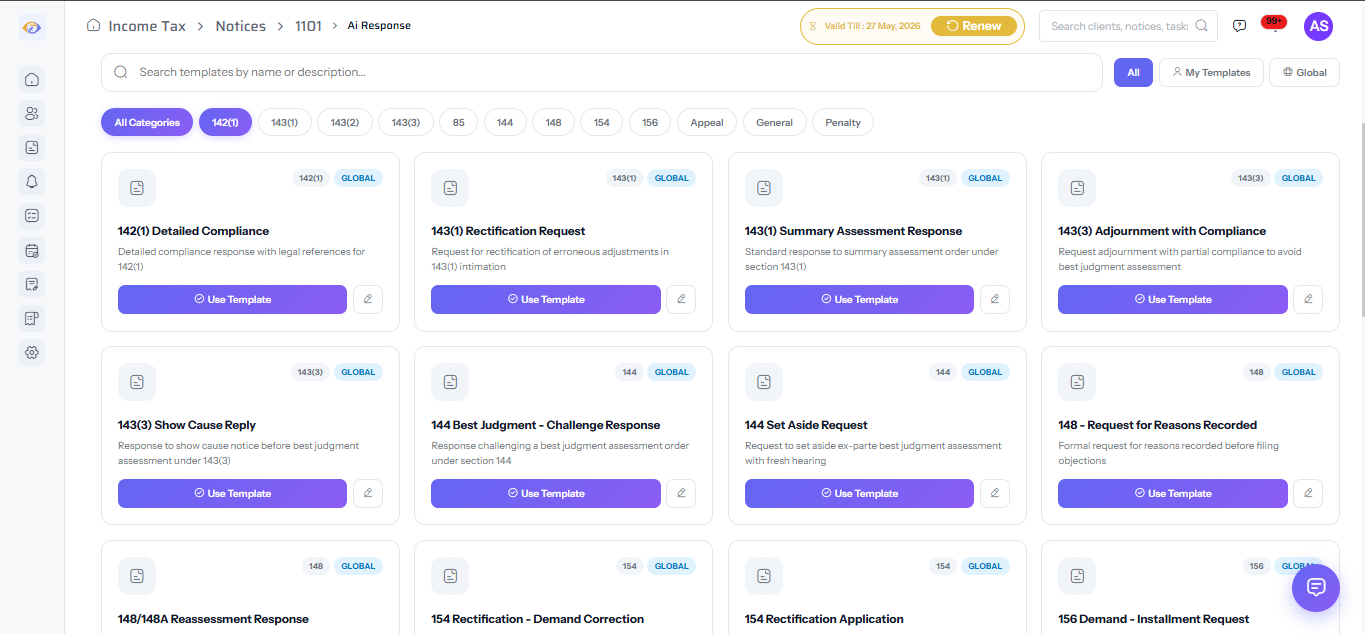Edit the 143(3) Show Cause Reply template
Viewport: 1365px width, 634px height.
pos(368,493)
